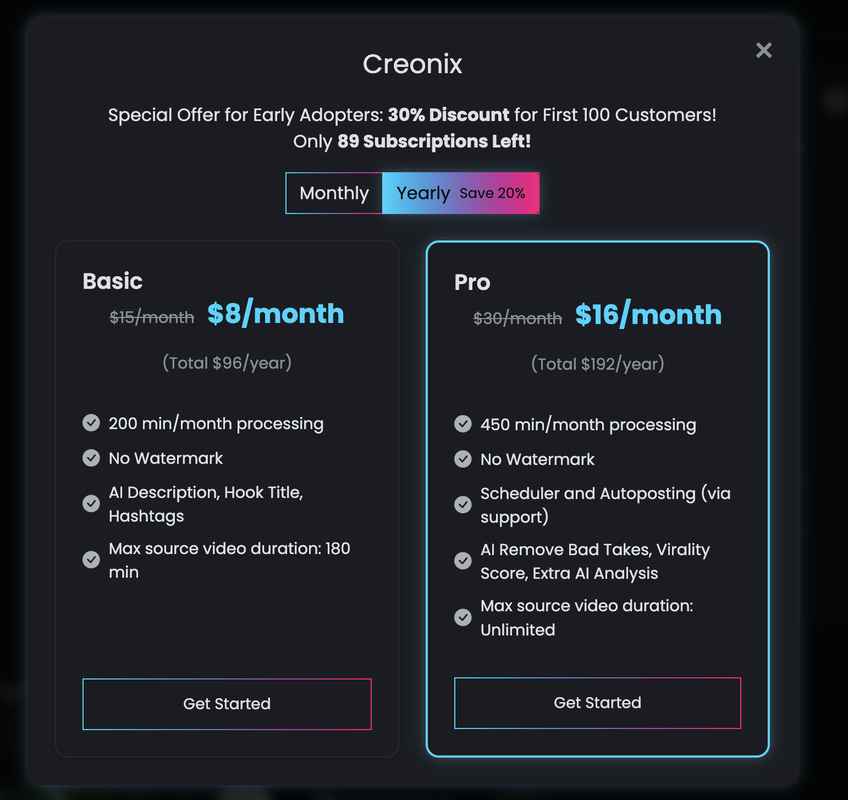
Task: Click the Basic plan $8/month price
Action: tap(276, 314)
